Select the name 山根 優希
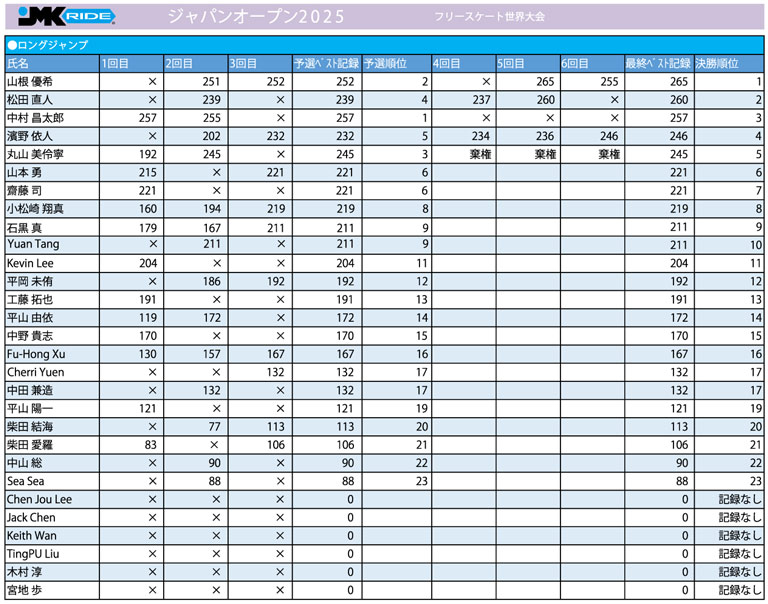Viewport: 768px width, 604px height. [29, 82]
